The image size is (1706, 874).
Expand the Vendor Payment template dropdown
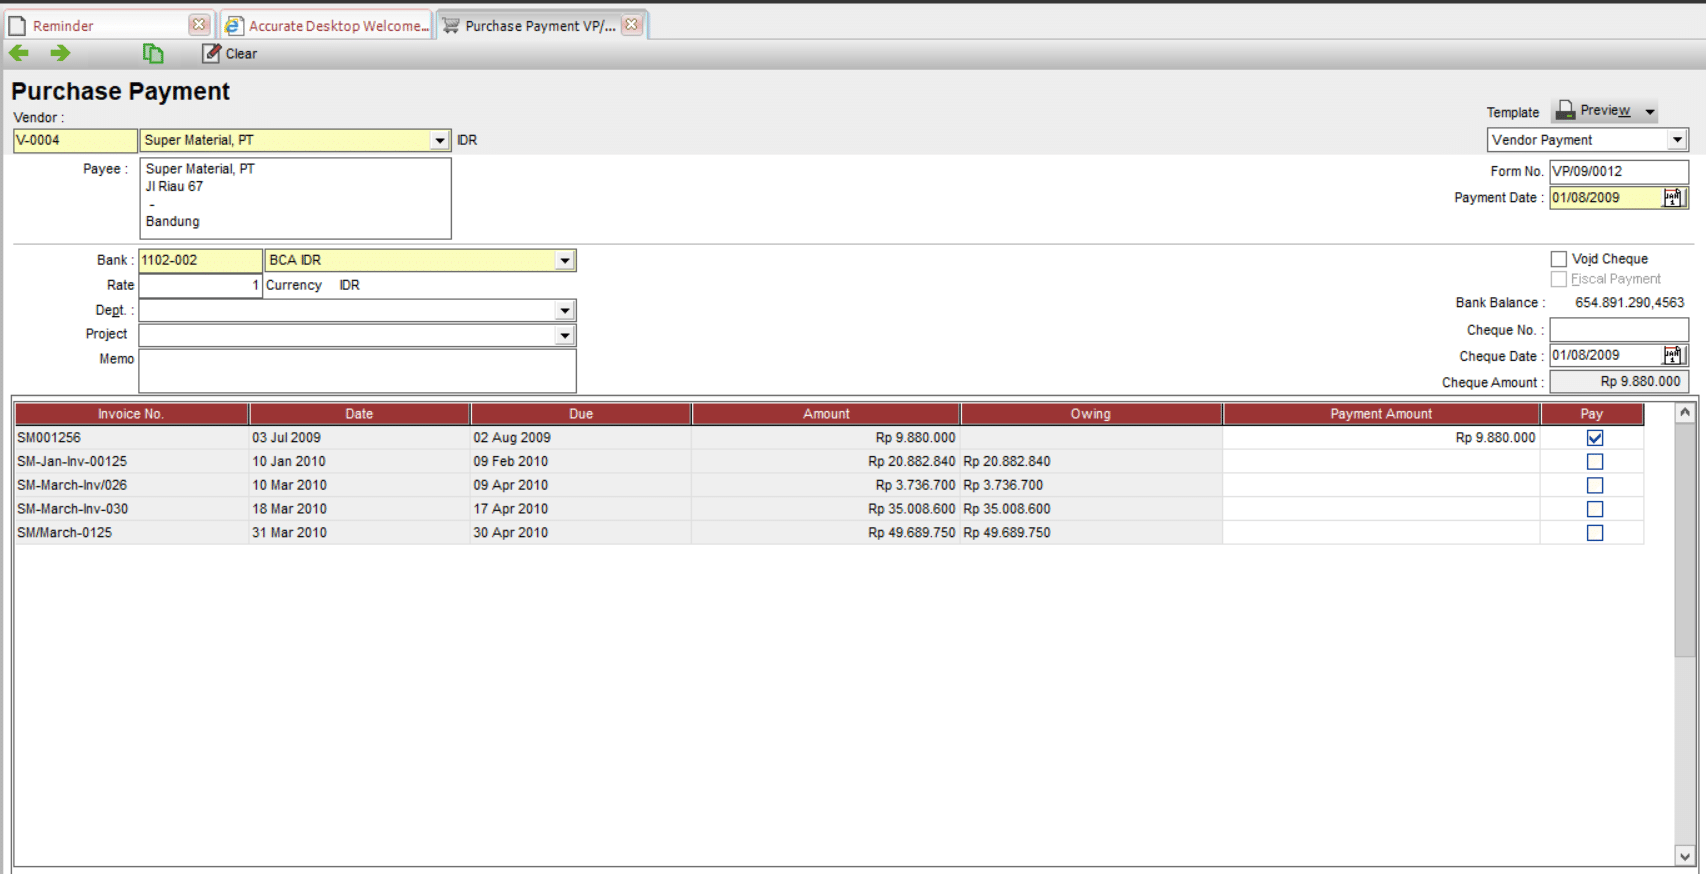coord(1677,140)
